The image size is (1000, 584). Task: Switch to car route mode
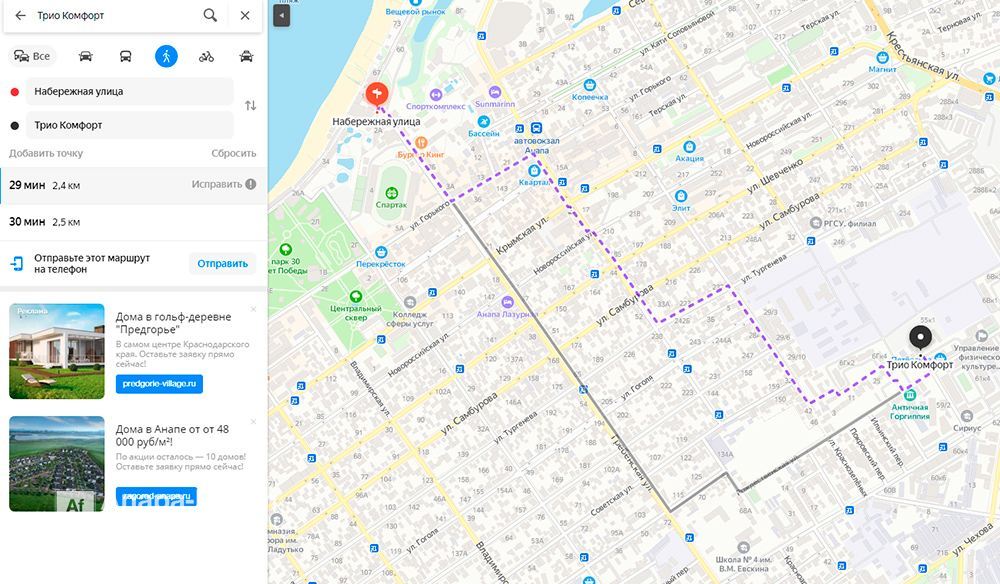tap(85, 56)
